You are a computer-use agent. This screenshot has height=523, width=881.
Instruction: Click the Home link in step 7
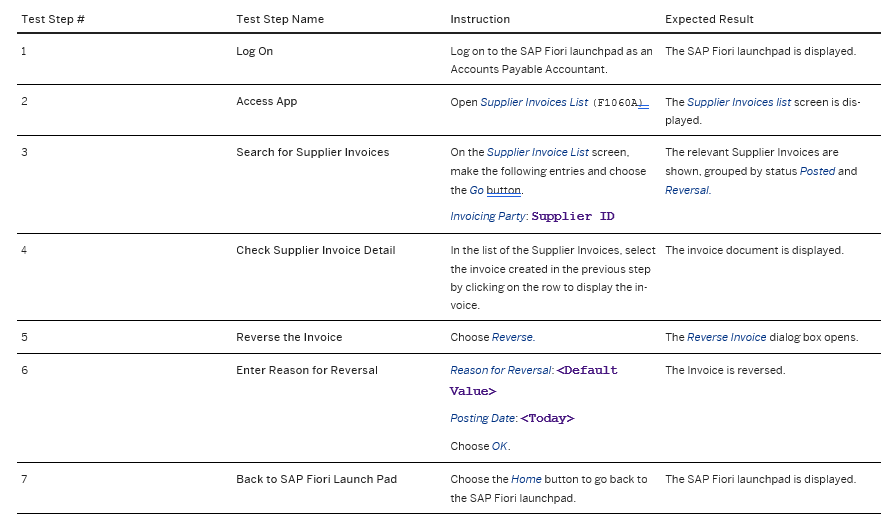526,479
